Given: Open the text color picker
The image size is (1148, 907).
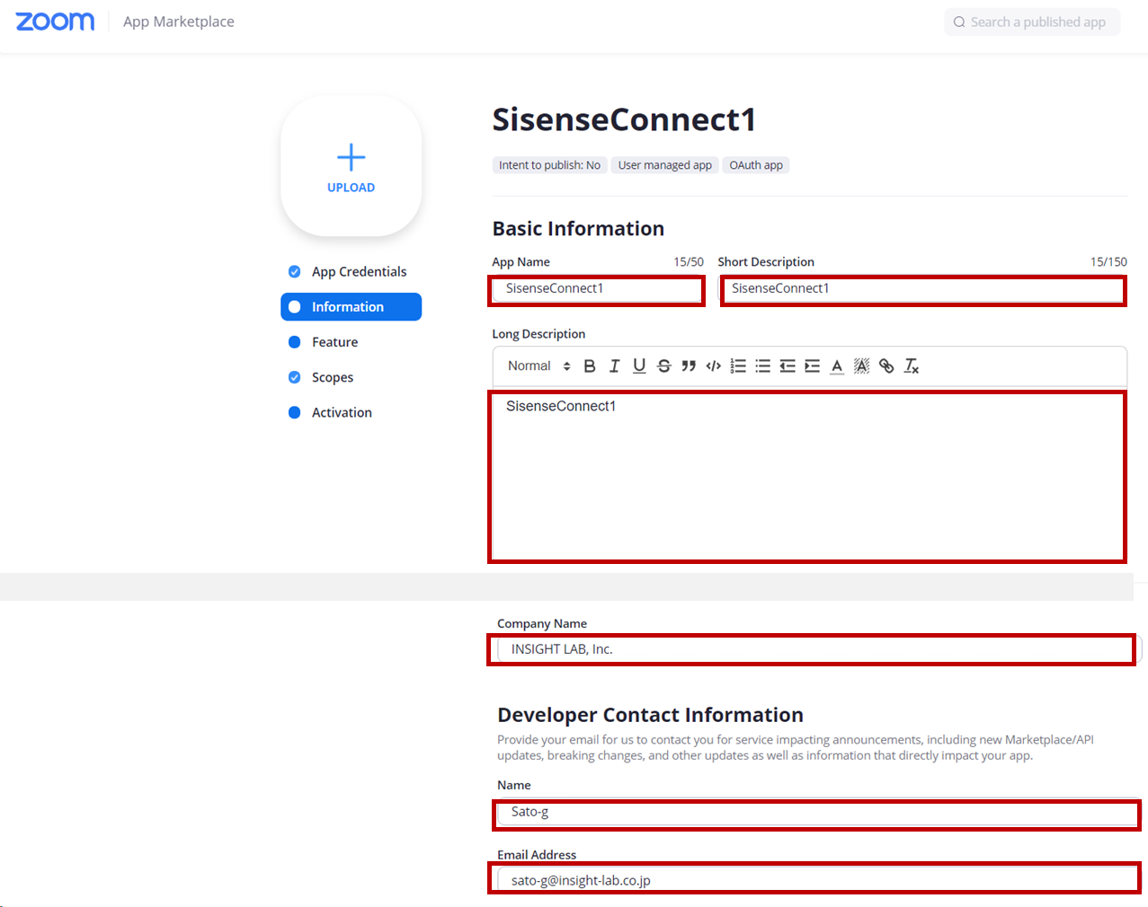Looking at the screenshot, I should (837, 366).
